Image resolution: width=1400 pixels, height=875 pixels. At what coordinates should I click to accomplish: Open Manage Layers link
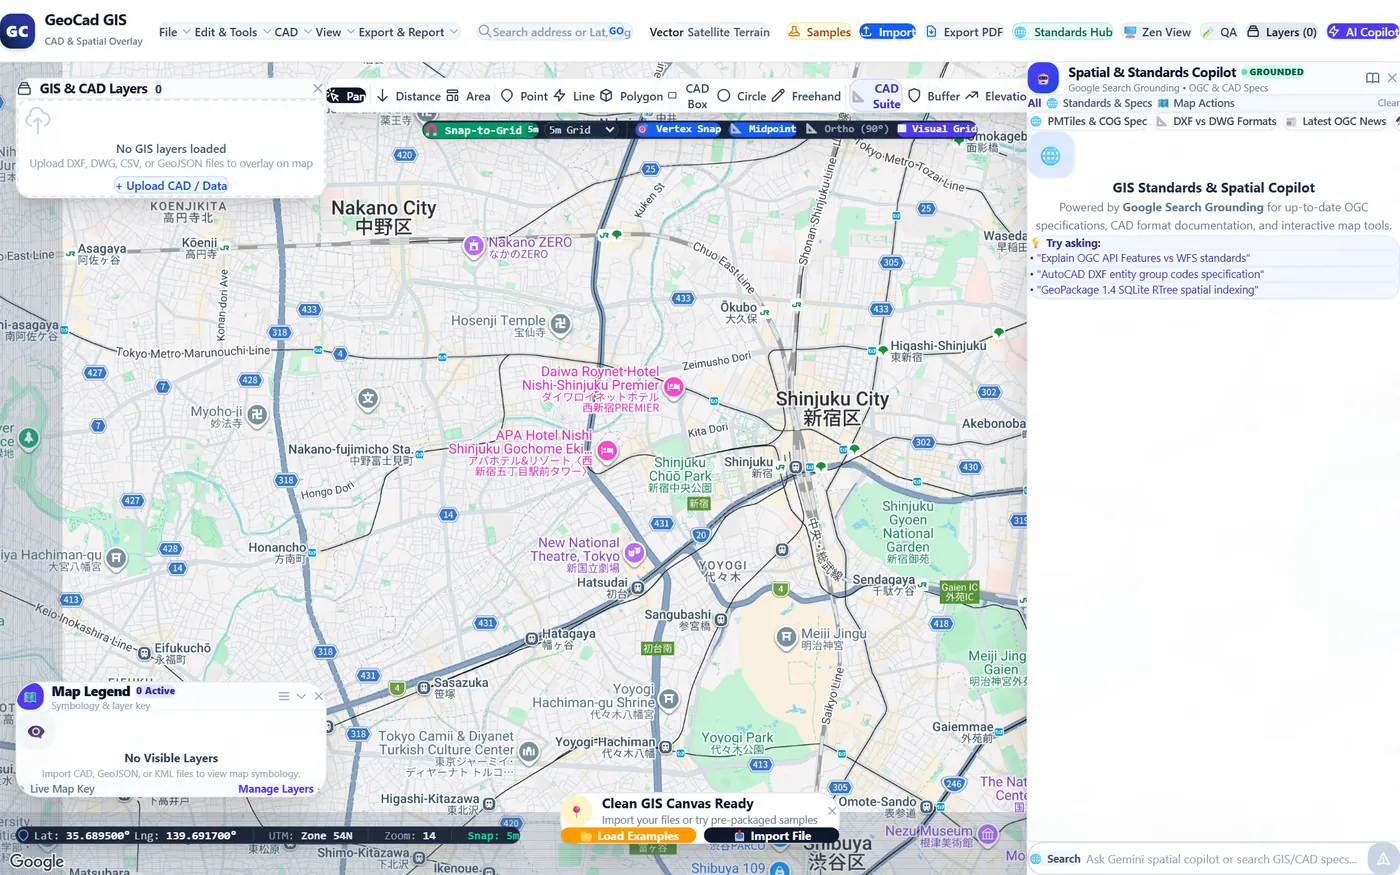coord(276,789)
